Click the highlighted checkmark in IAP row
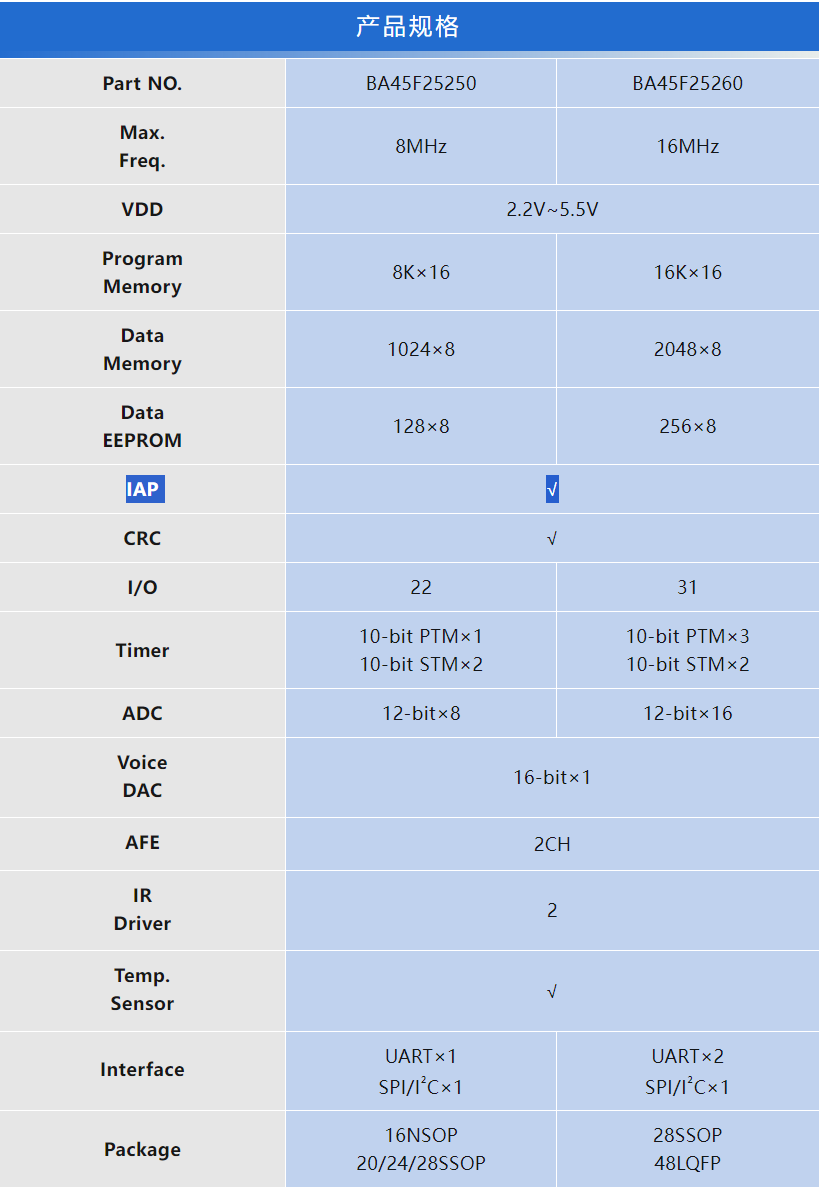The width and height of the screenshot is (823, 1188). 552,490
